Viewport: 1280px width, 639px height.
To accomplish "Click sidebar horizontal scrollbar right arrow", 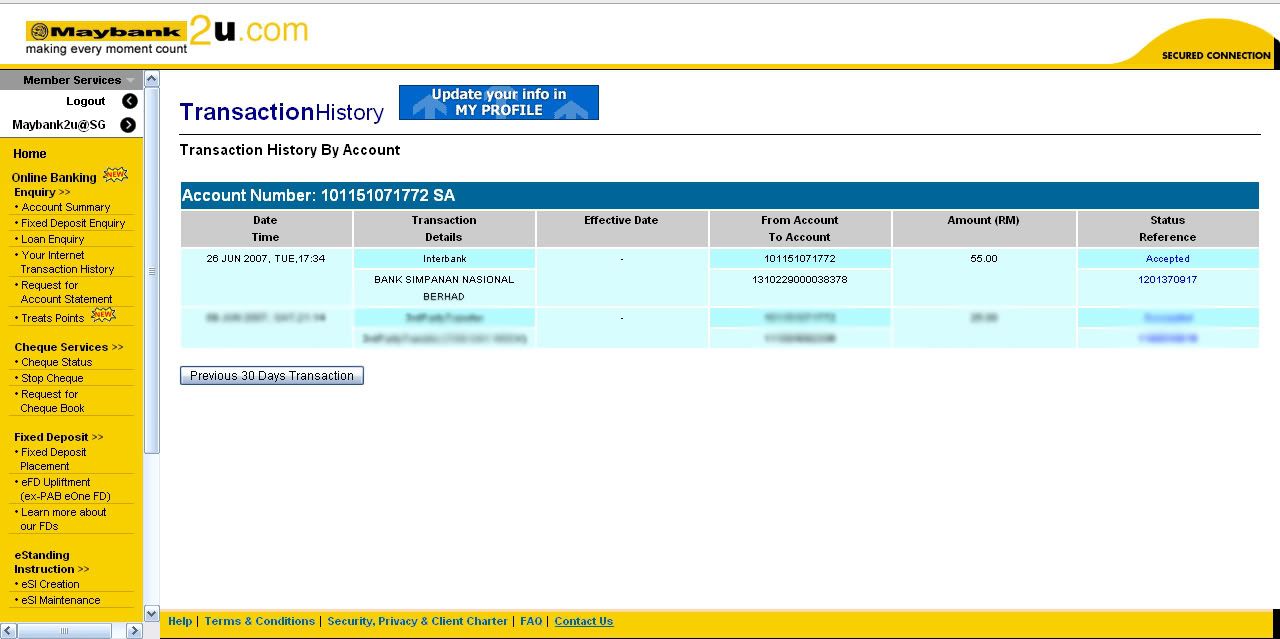I will point(134,631).
